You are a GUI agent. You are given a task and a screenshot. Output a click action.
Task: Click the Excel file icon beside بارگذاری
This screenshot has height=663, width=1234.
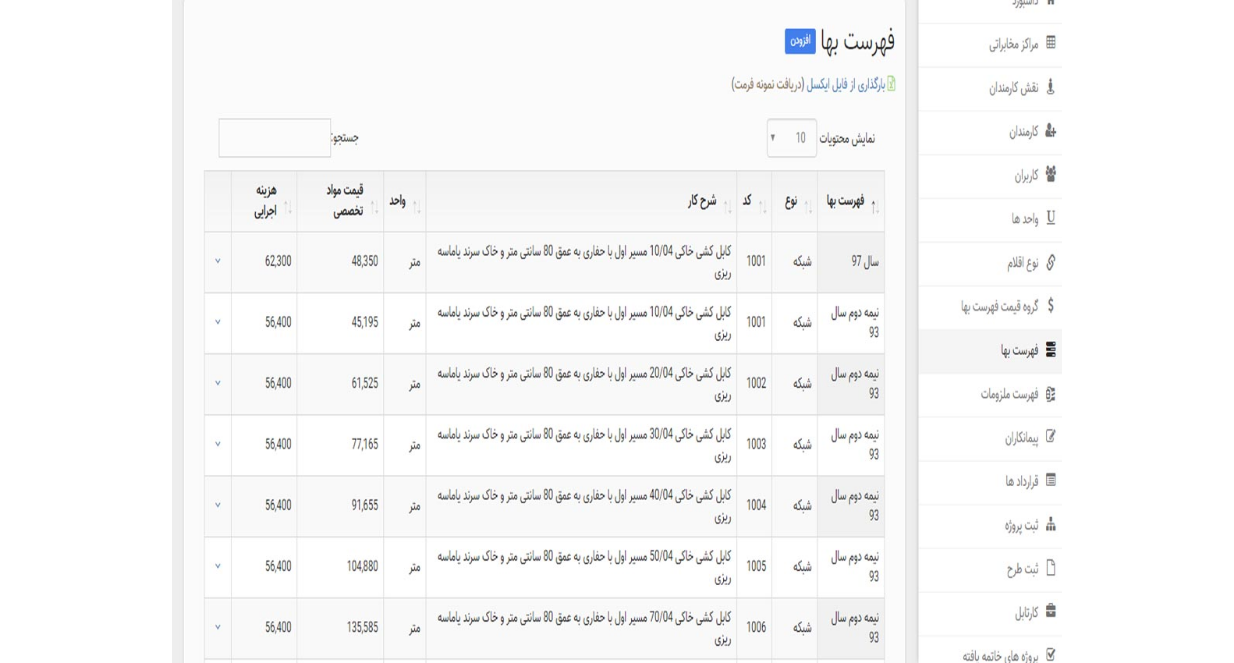891,84
